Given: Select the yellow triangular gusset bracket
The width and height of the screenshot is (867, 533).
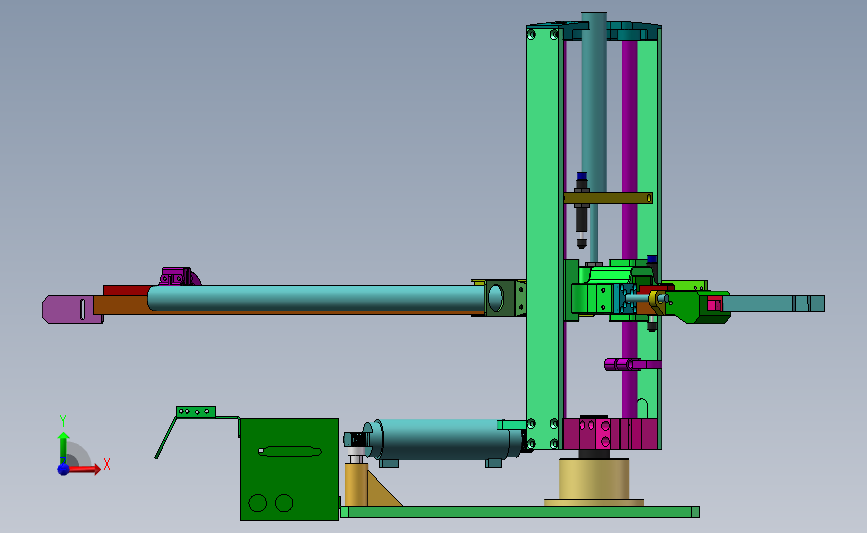Looking at the screenshot, I should coord(383,489).
